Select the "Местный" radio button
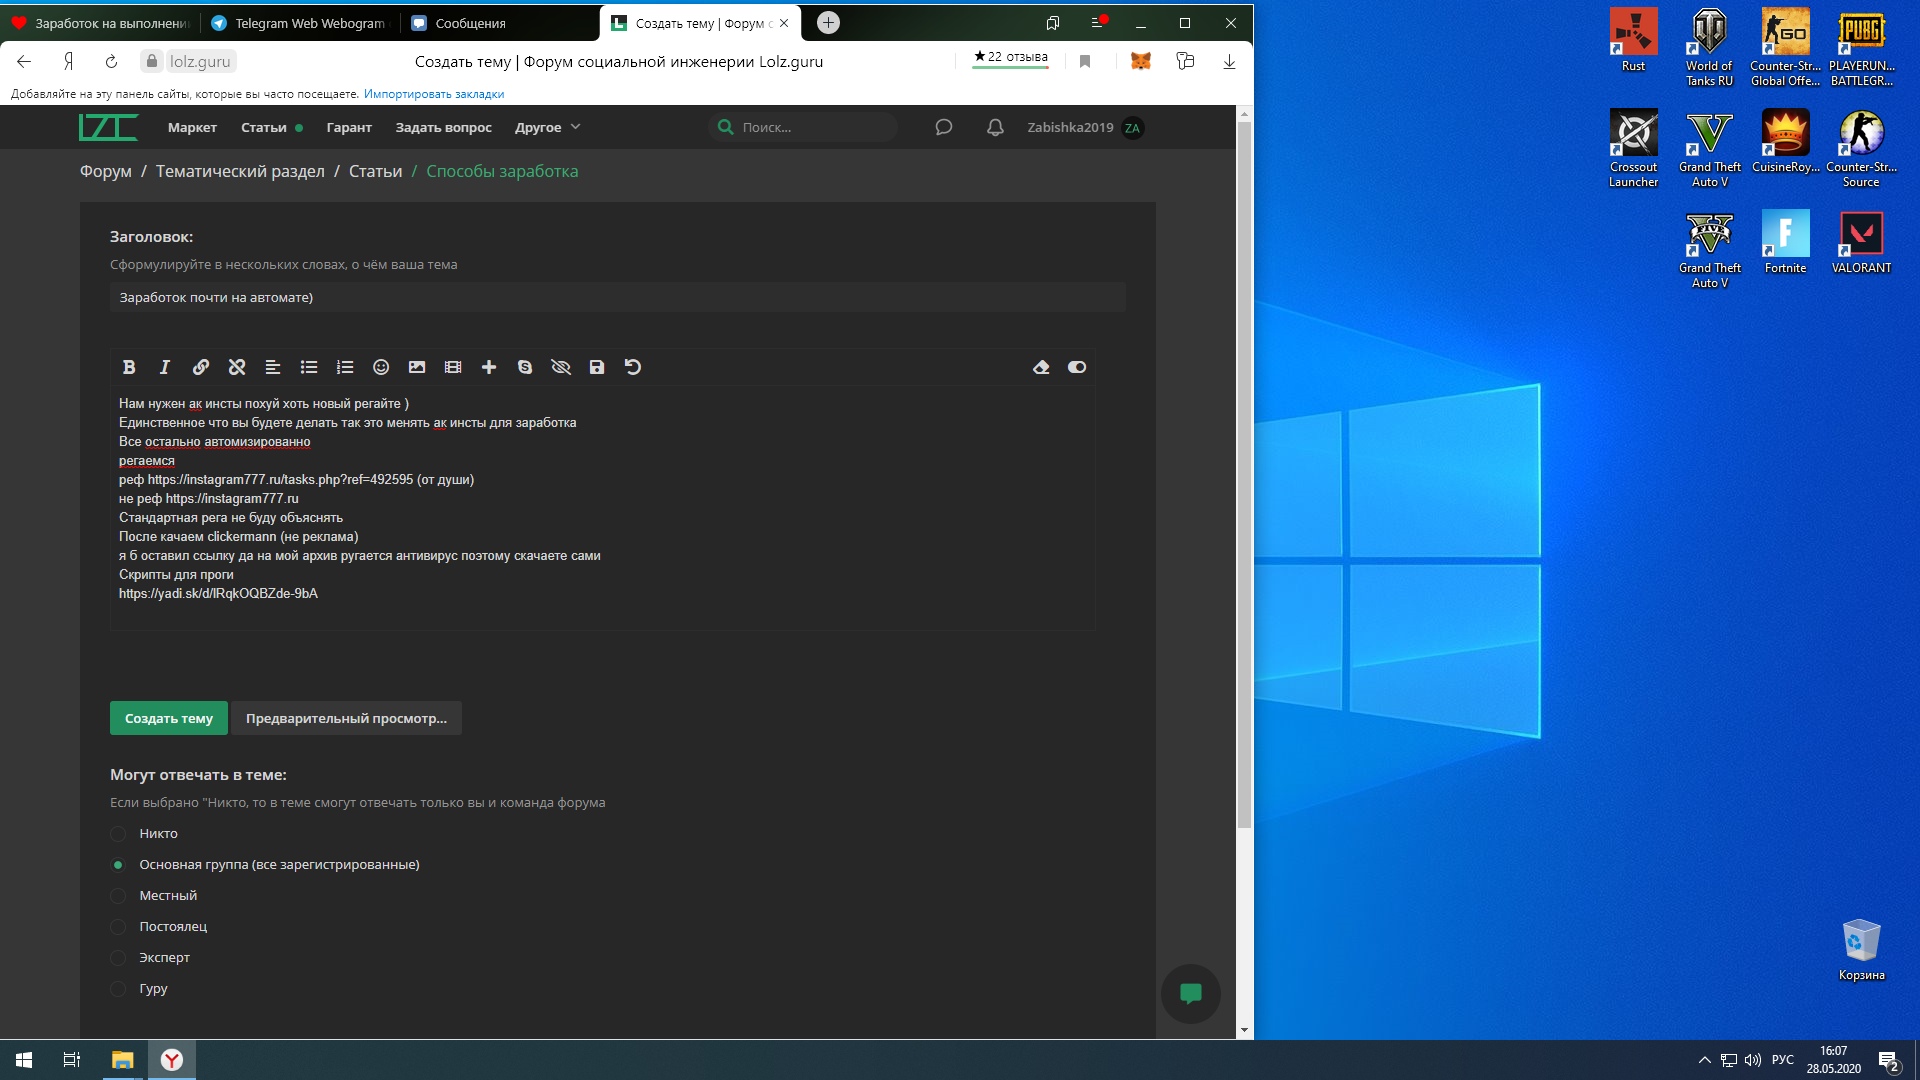This screenshot has width=1920, height=1080. click(x=118, y=895)
